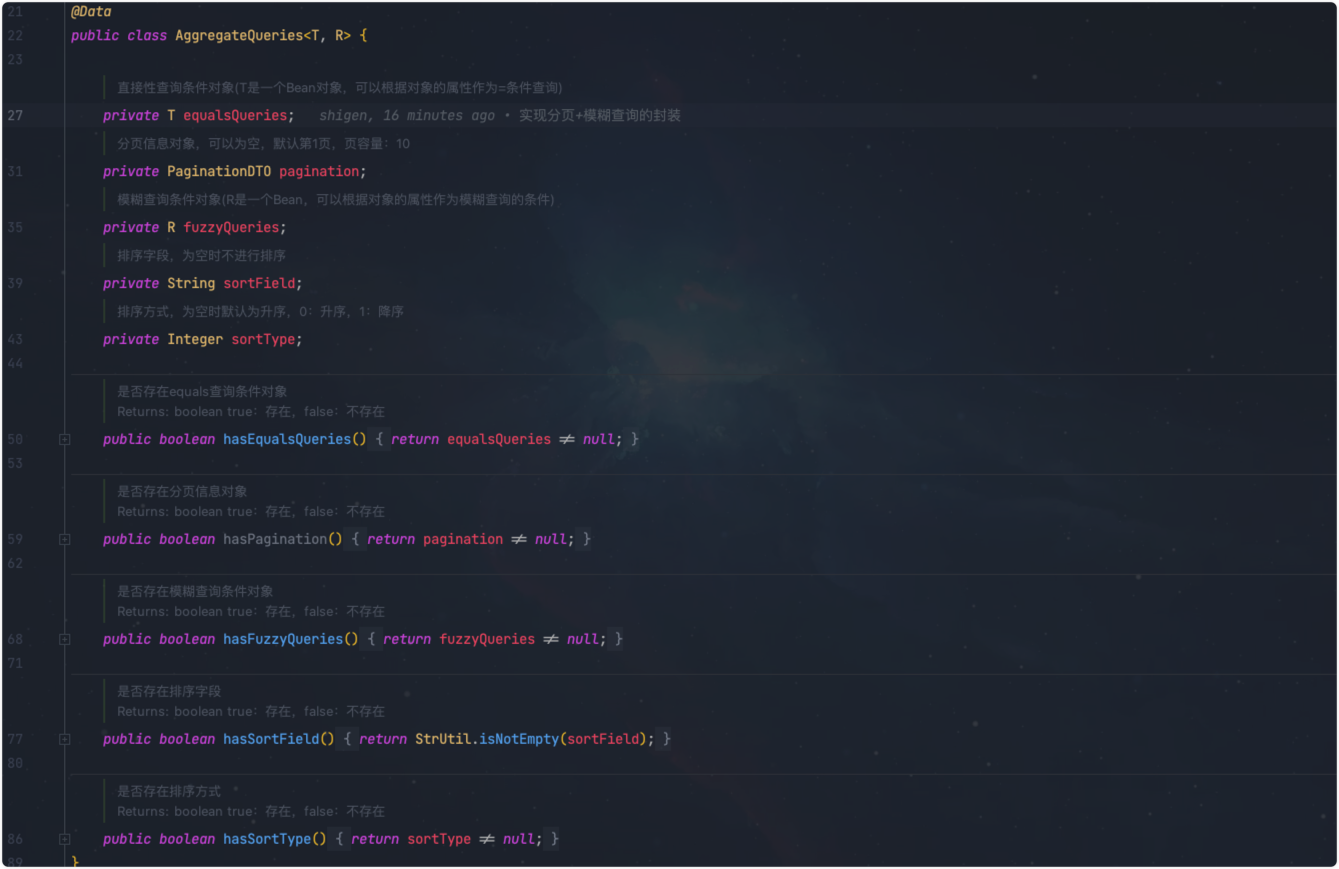Click line number 35 in the gutter

[14, 228]
